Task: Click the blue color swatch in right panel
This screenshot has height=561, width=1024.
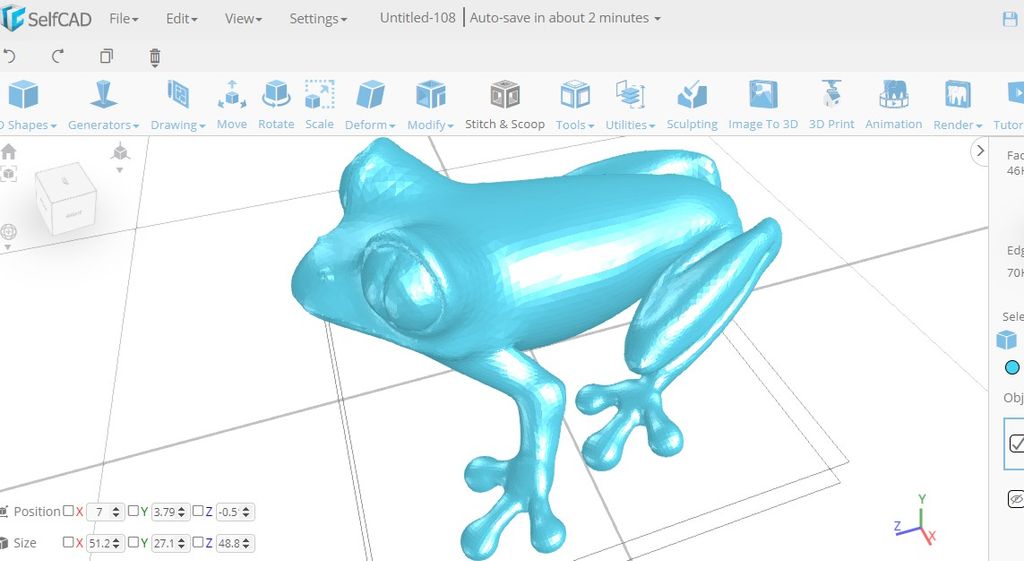Action: coord(1012,368)
